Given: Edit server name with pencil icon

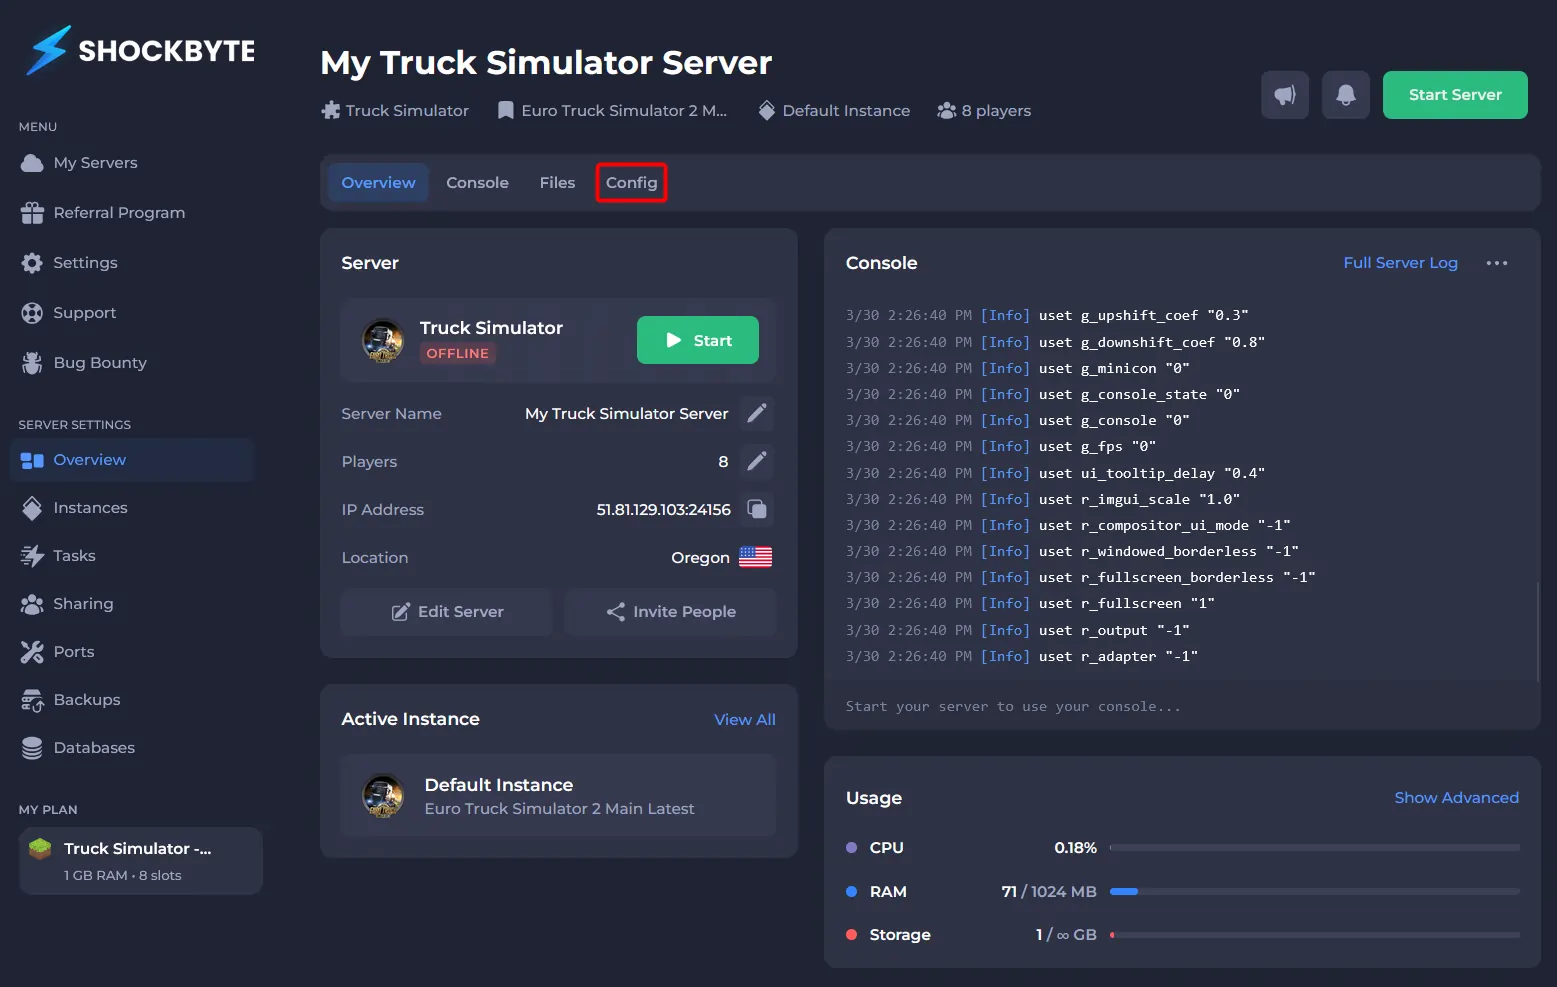Looking at the screenshot, I should point(757,413).
